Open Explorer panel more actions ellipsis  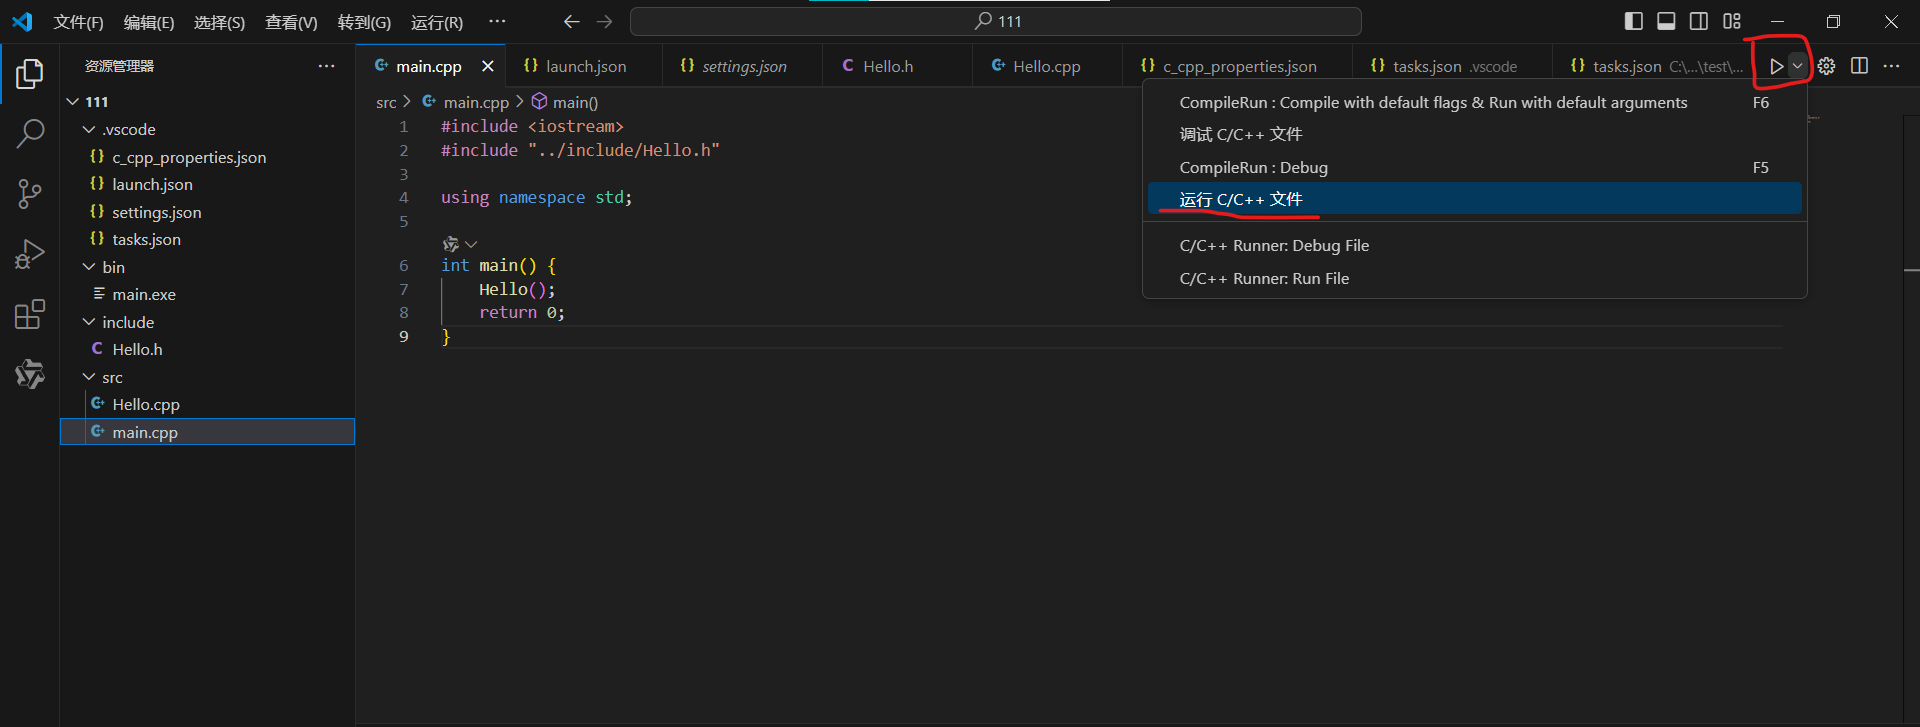tap(326, 66)
